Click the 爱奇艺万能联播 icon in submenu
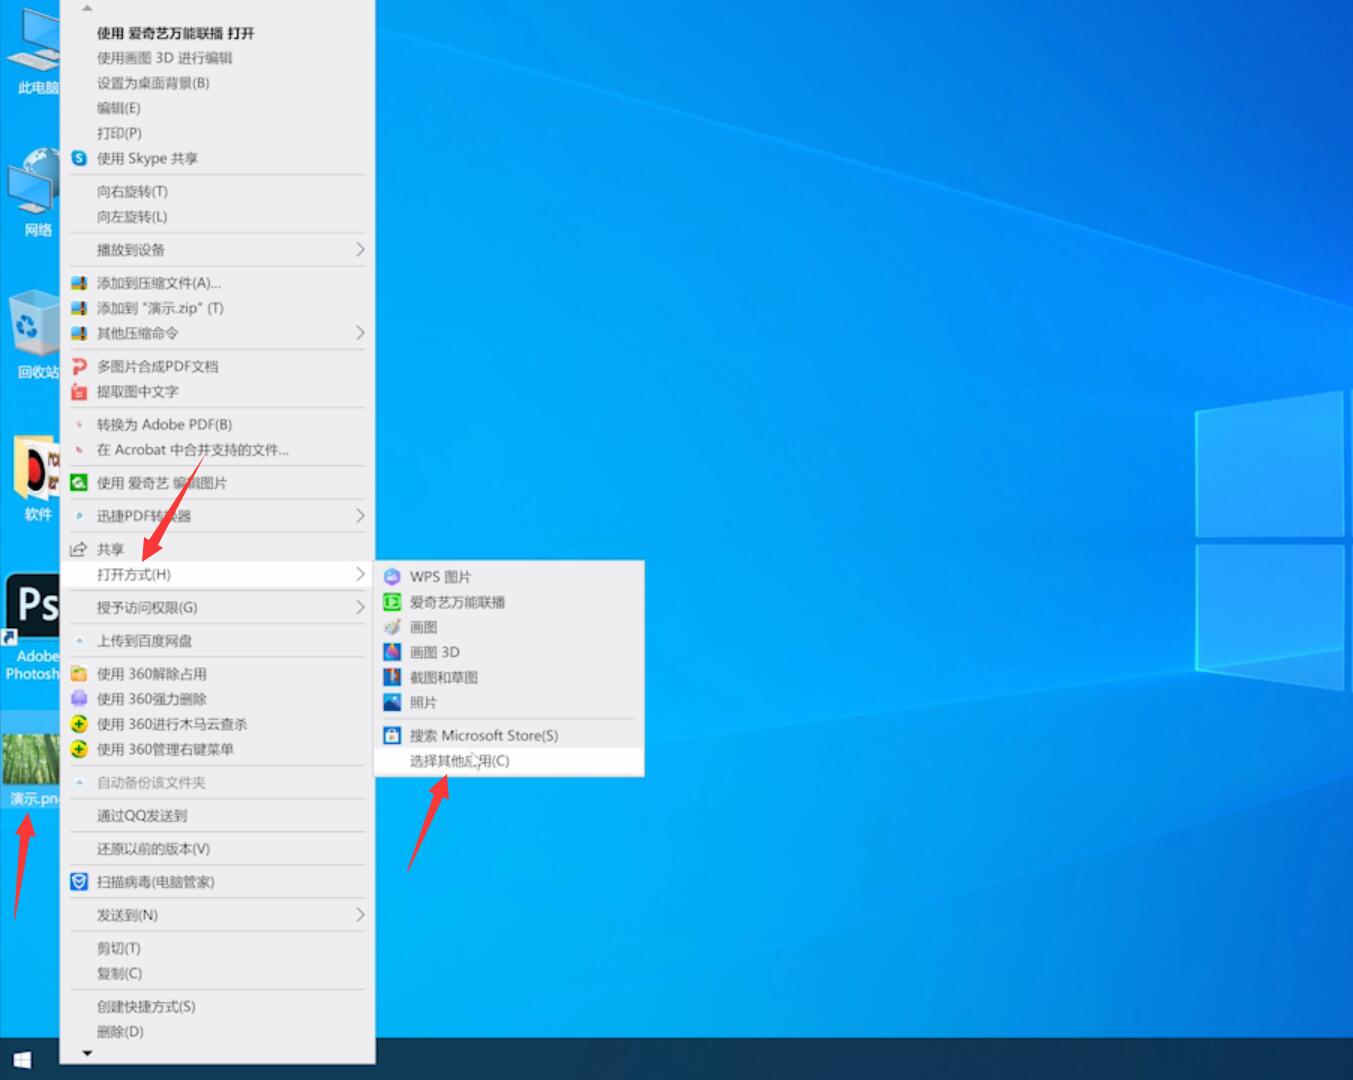 coord(392,602)
